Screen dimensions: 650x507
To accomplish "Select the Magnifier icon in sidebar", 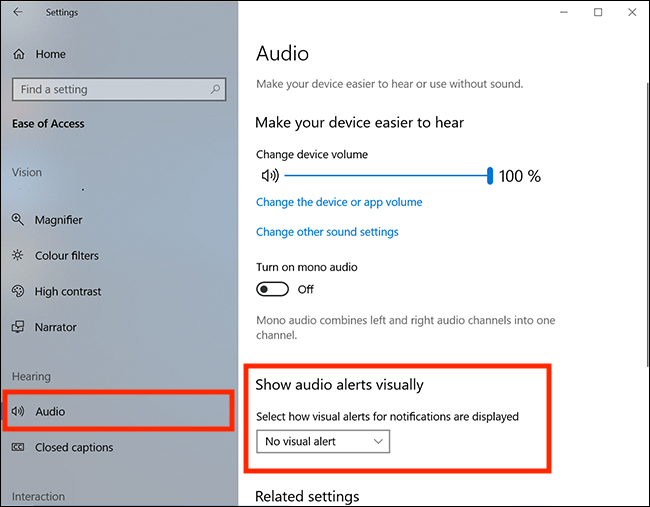I will [17, 219].
